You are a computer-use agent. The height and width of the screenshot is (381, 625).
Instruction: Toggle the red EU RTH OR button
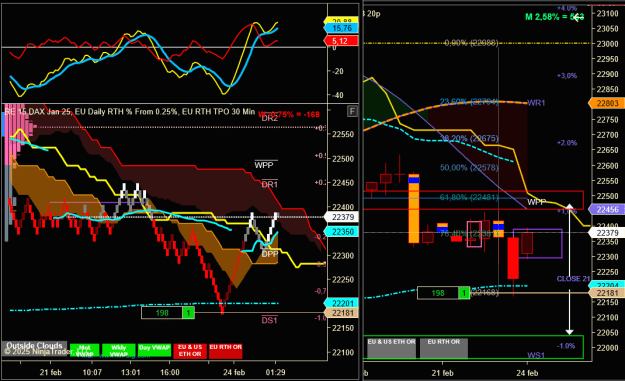226,350
